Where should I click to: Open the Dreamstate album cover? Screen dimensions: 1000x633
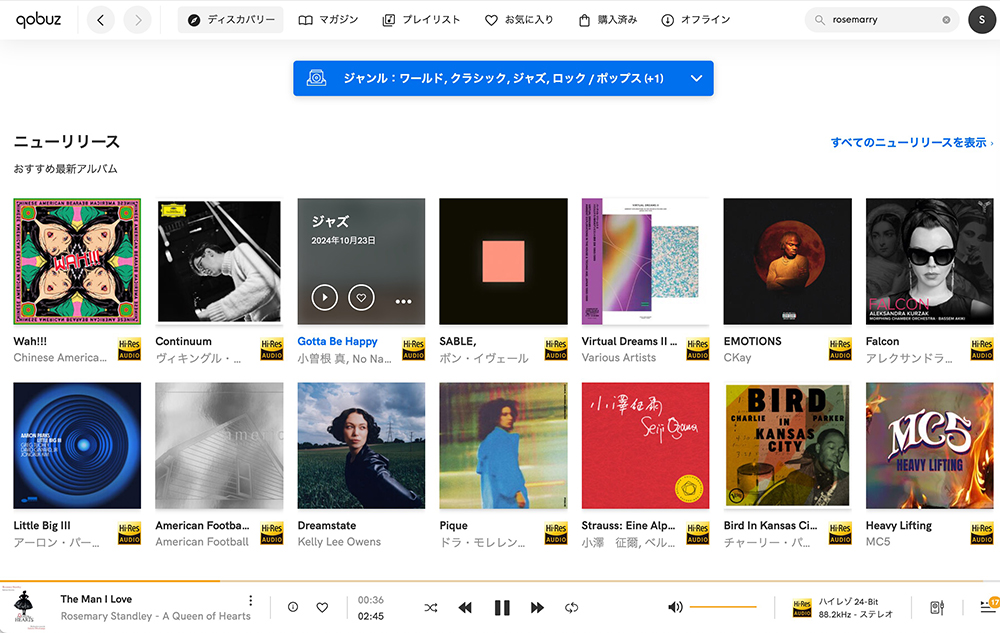tap(361, 446)
